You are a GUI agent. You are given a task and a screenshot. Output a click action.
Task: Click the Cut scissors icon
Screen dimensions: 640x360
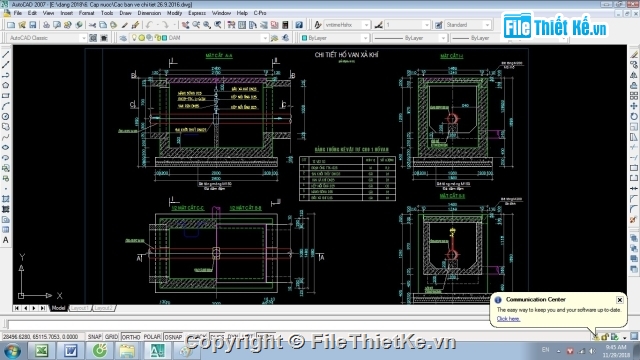pos(92,25)
